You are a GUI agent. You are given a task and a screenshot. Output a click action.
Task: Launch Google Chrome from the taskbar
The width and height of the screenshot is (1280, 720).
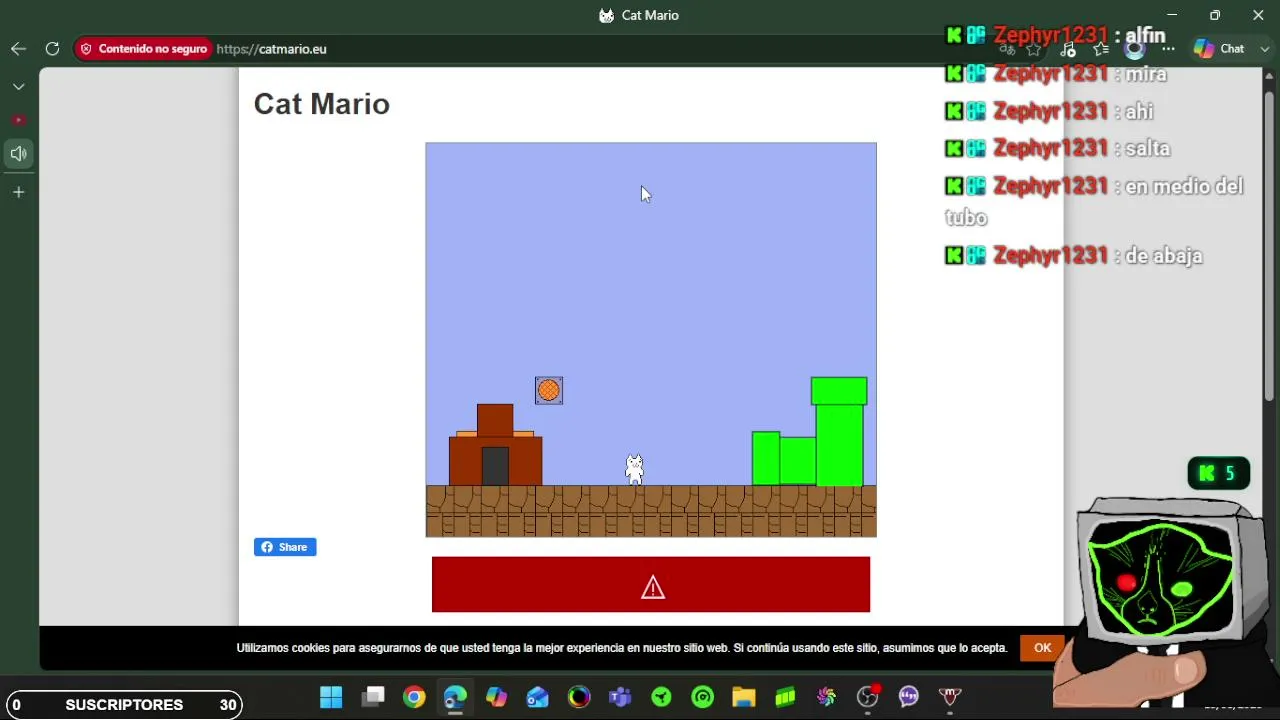[x=414, y=697]
